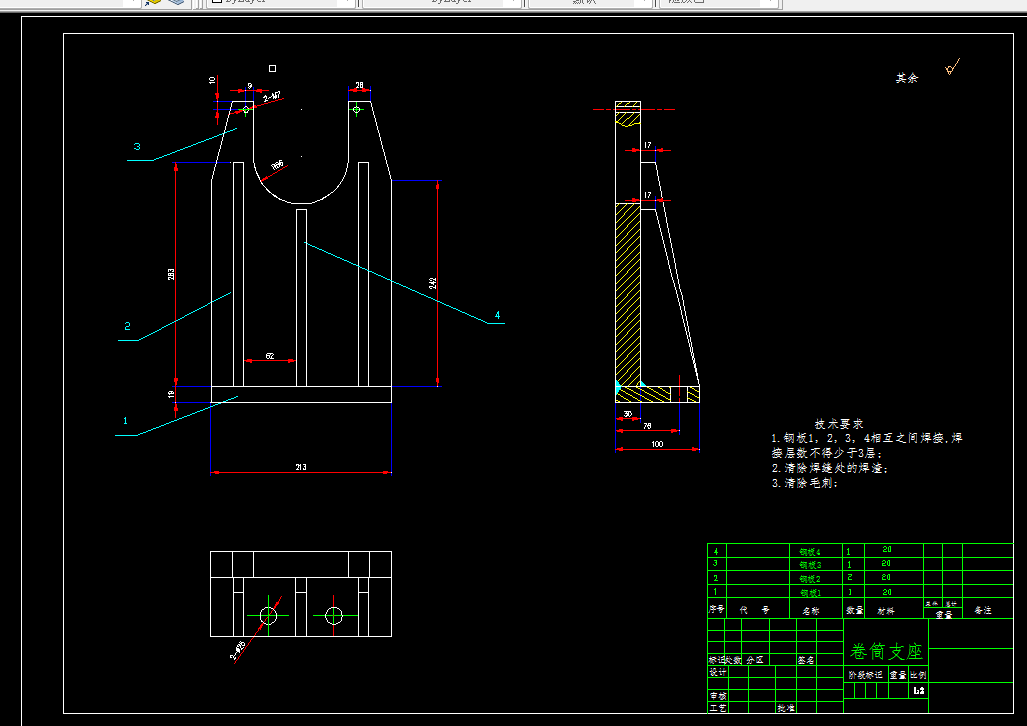Select the 其余 text near top right
The image size is (1027, 726).
coord(907,78)
